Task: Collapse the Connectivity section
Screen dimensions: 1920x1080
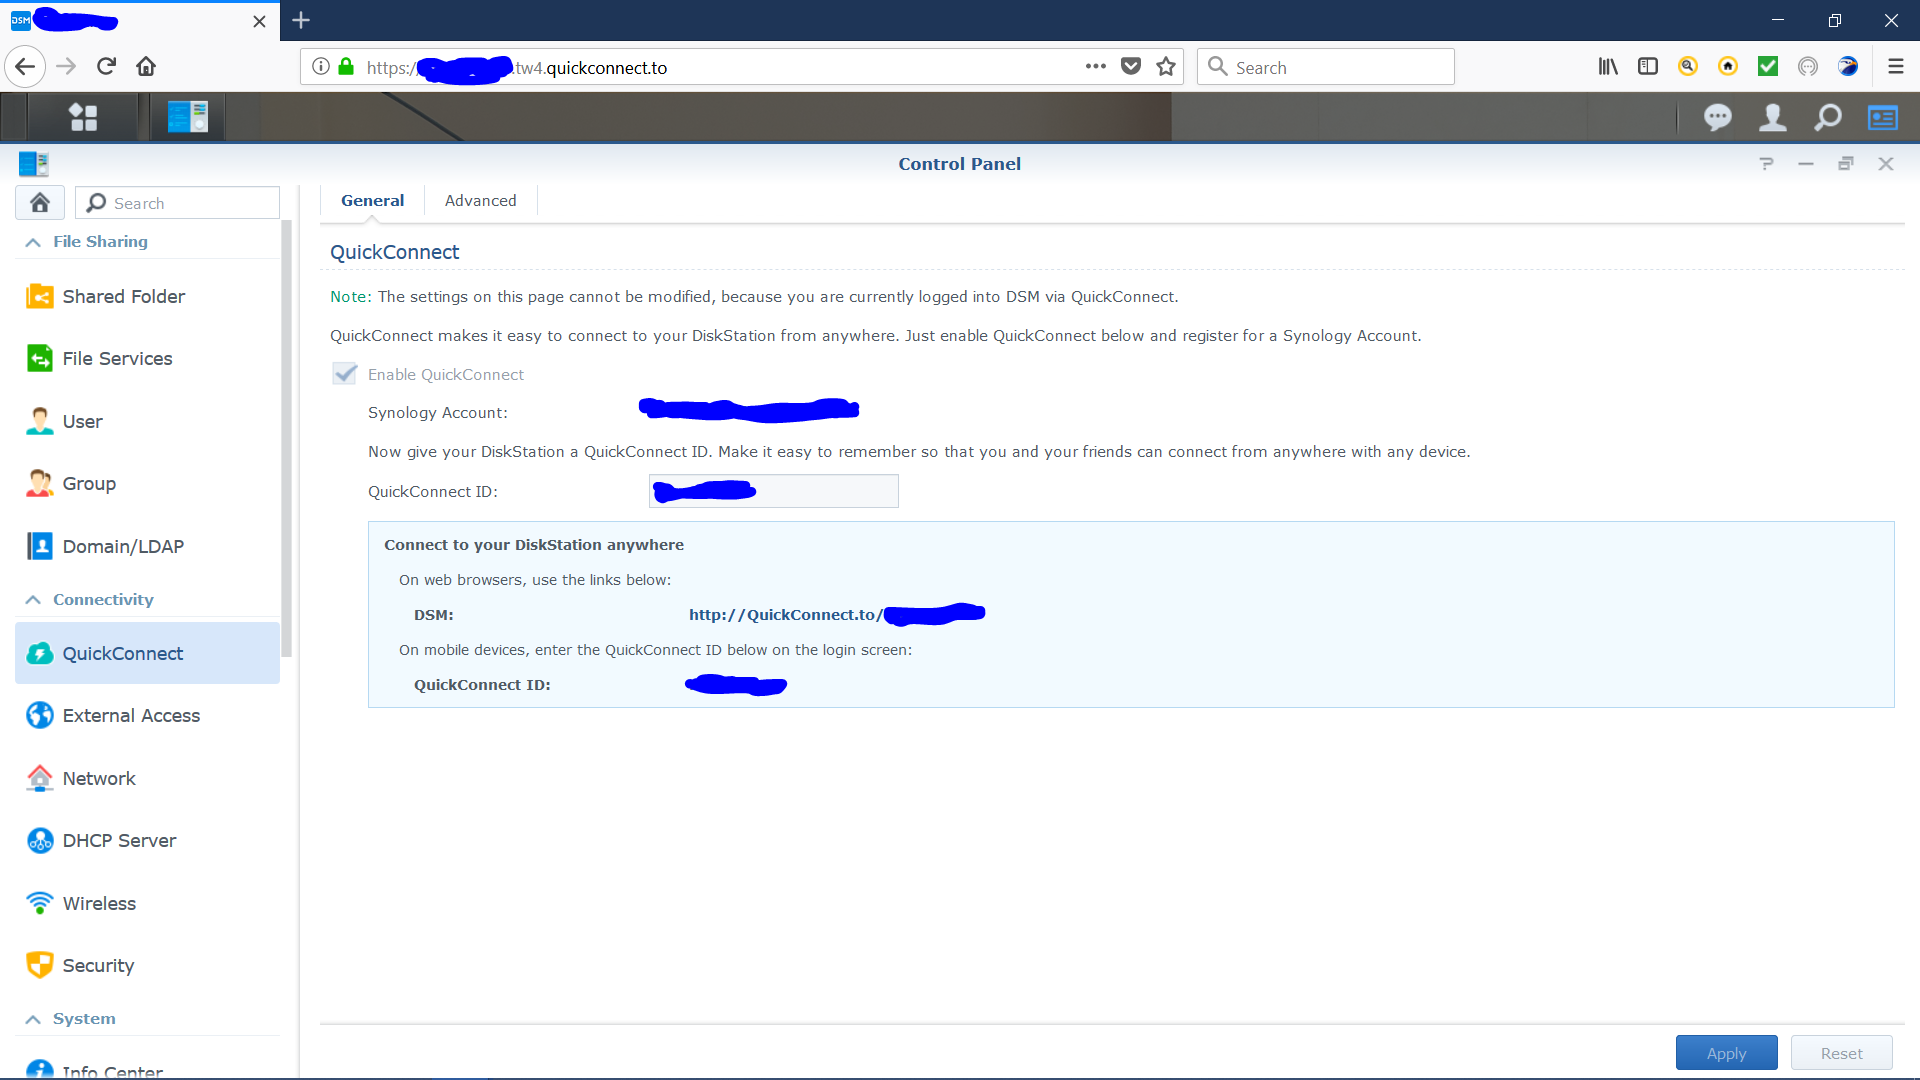Action: click(x=33, y=600)
